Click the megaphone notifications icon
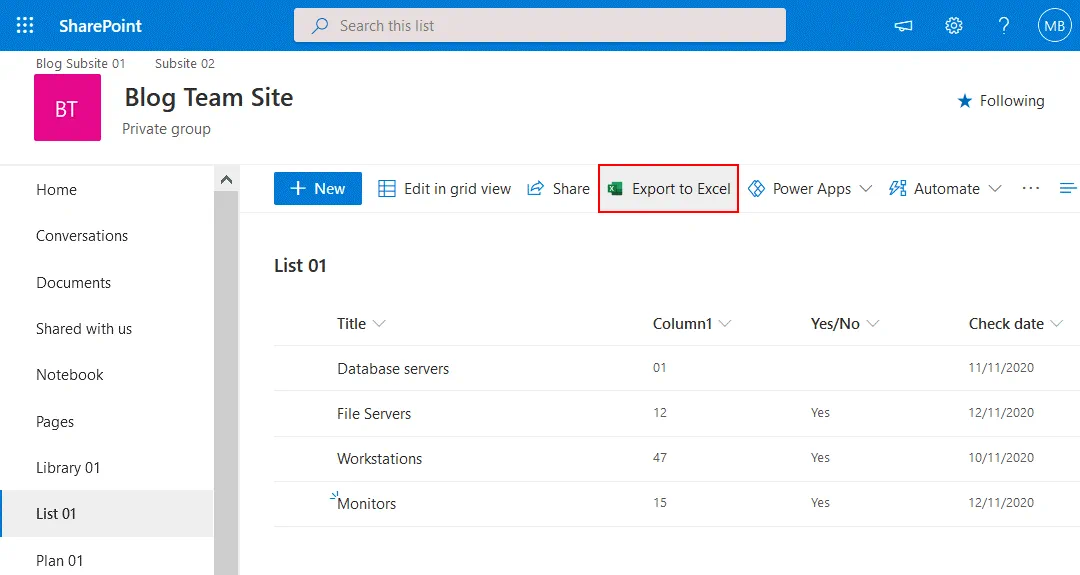Screen dimensions: 1080x575 [x=904, y=26]
